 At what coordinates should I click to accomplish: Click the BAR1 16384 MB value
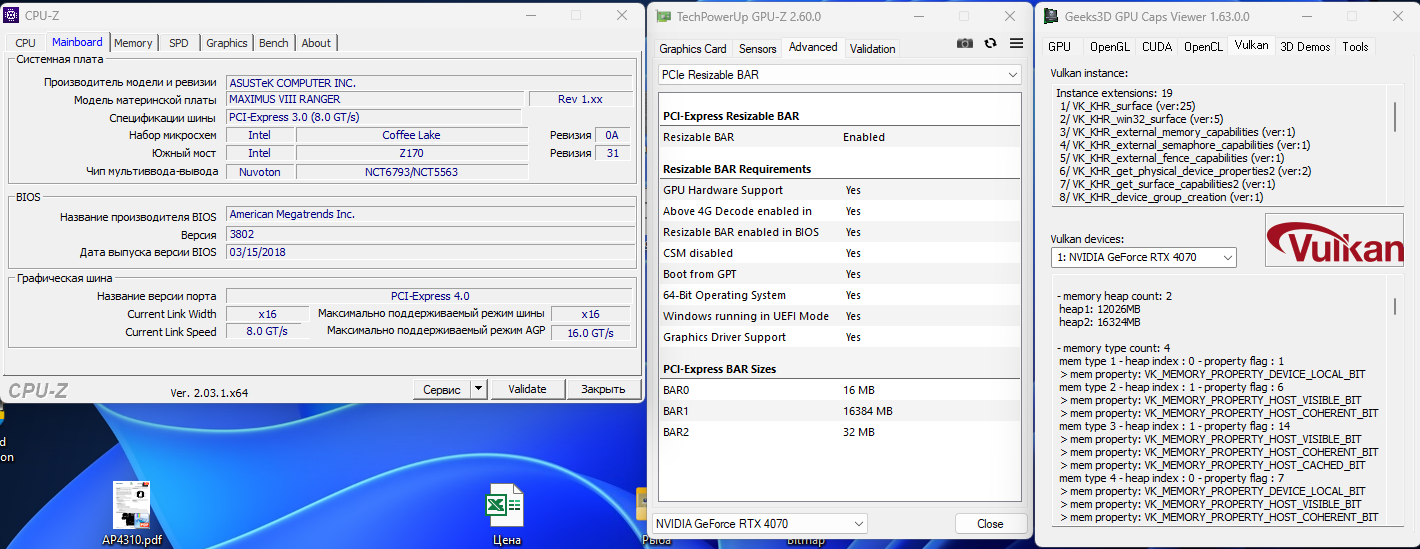click(868, 411)
